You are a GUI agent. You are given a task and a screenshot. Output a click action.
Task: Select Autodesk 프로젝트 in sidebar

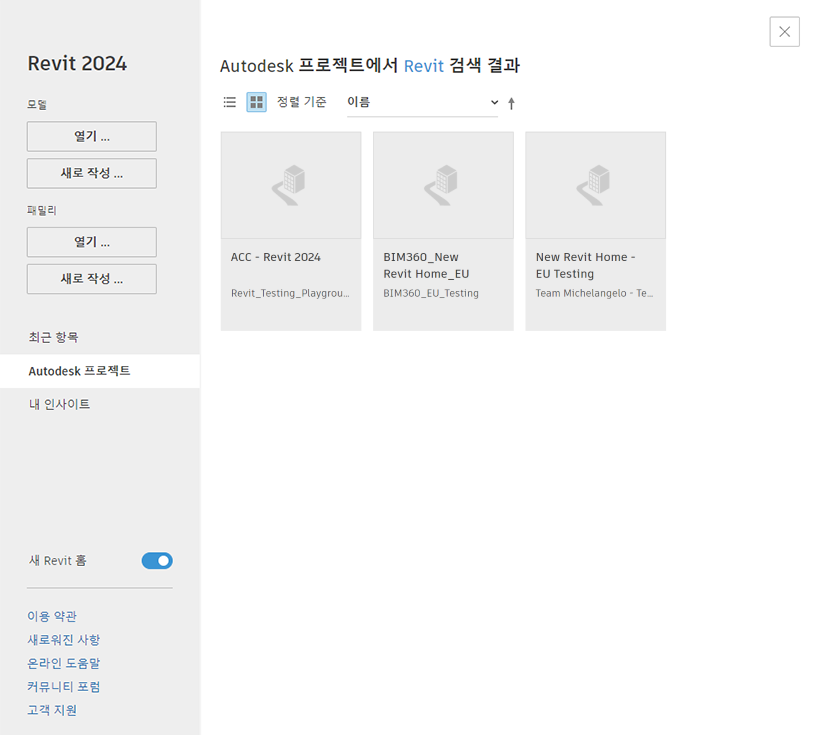pyautogui.click(x=100, y=371)
